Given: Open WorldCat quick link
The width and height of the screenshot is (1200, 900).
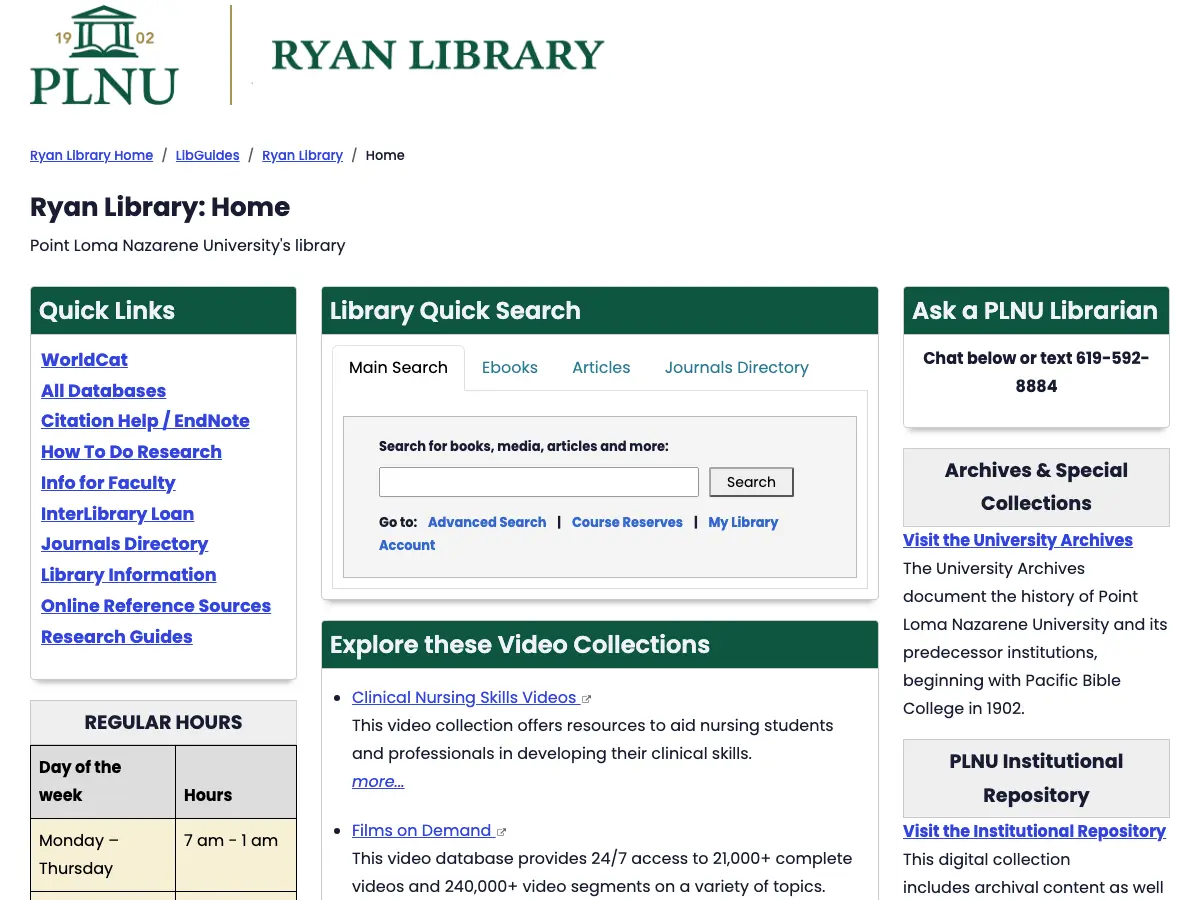Looking at the screenshot, I should pyautogui.click(x=84, y=360).
